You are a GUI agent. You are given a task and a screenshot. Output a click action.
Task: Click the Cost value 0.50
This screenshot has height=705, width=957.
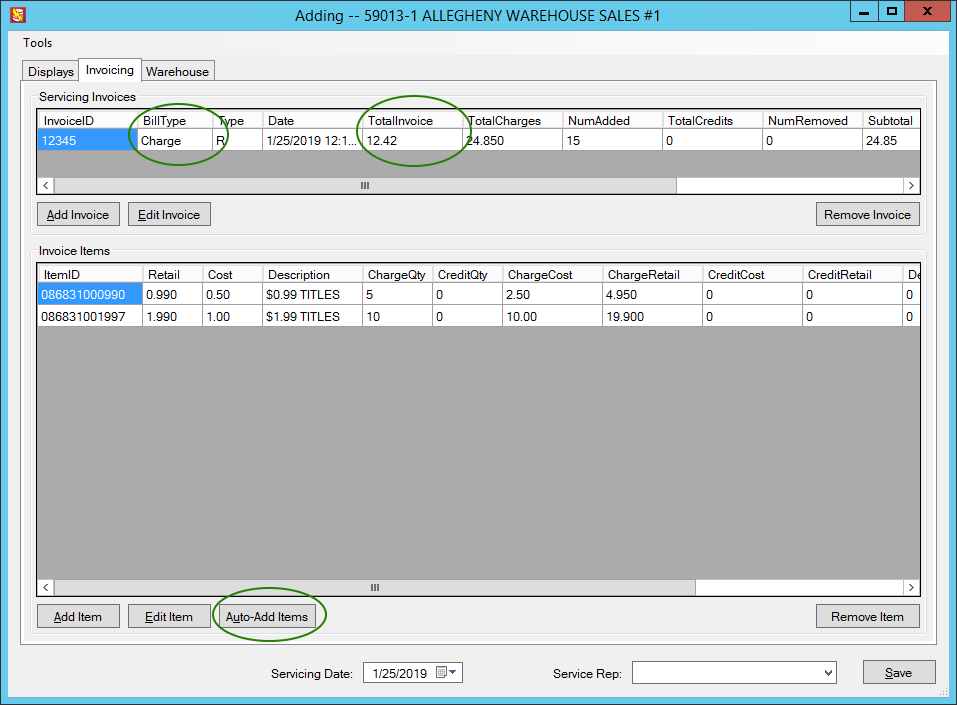click(x=233, y=294)
